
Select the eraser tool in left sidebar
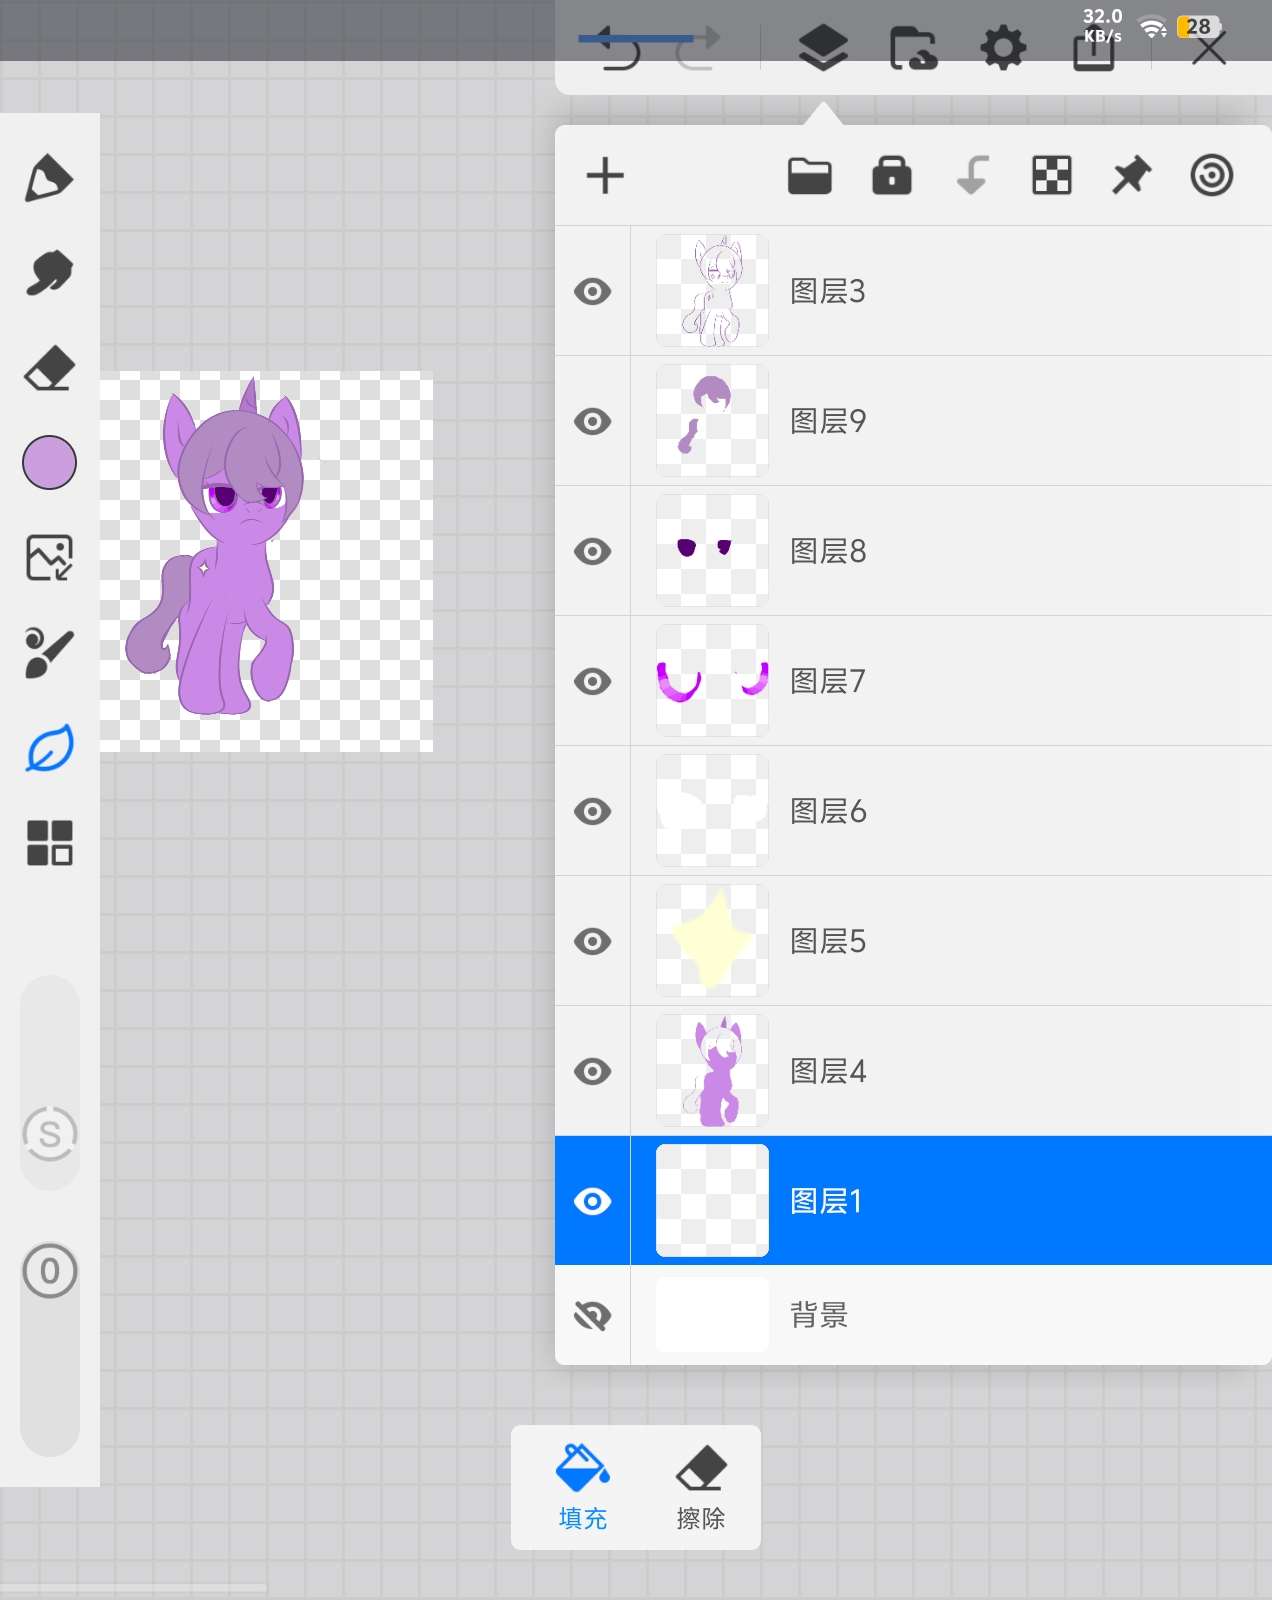[x=49, y=368]
